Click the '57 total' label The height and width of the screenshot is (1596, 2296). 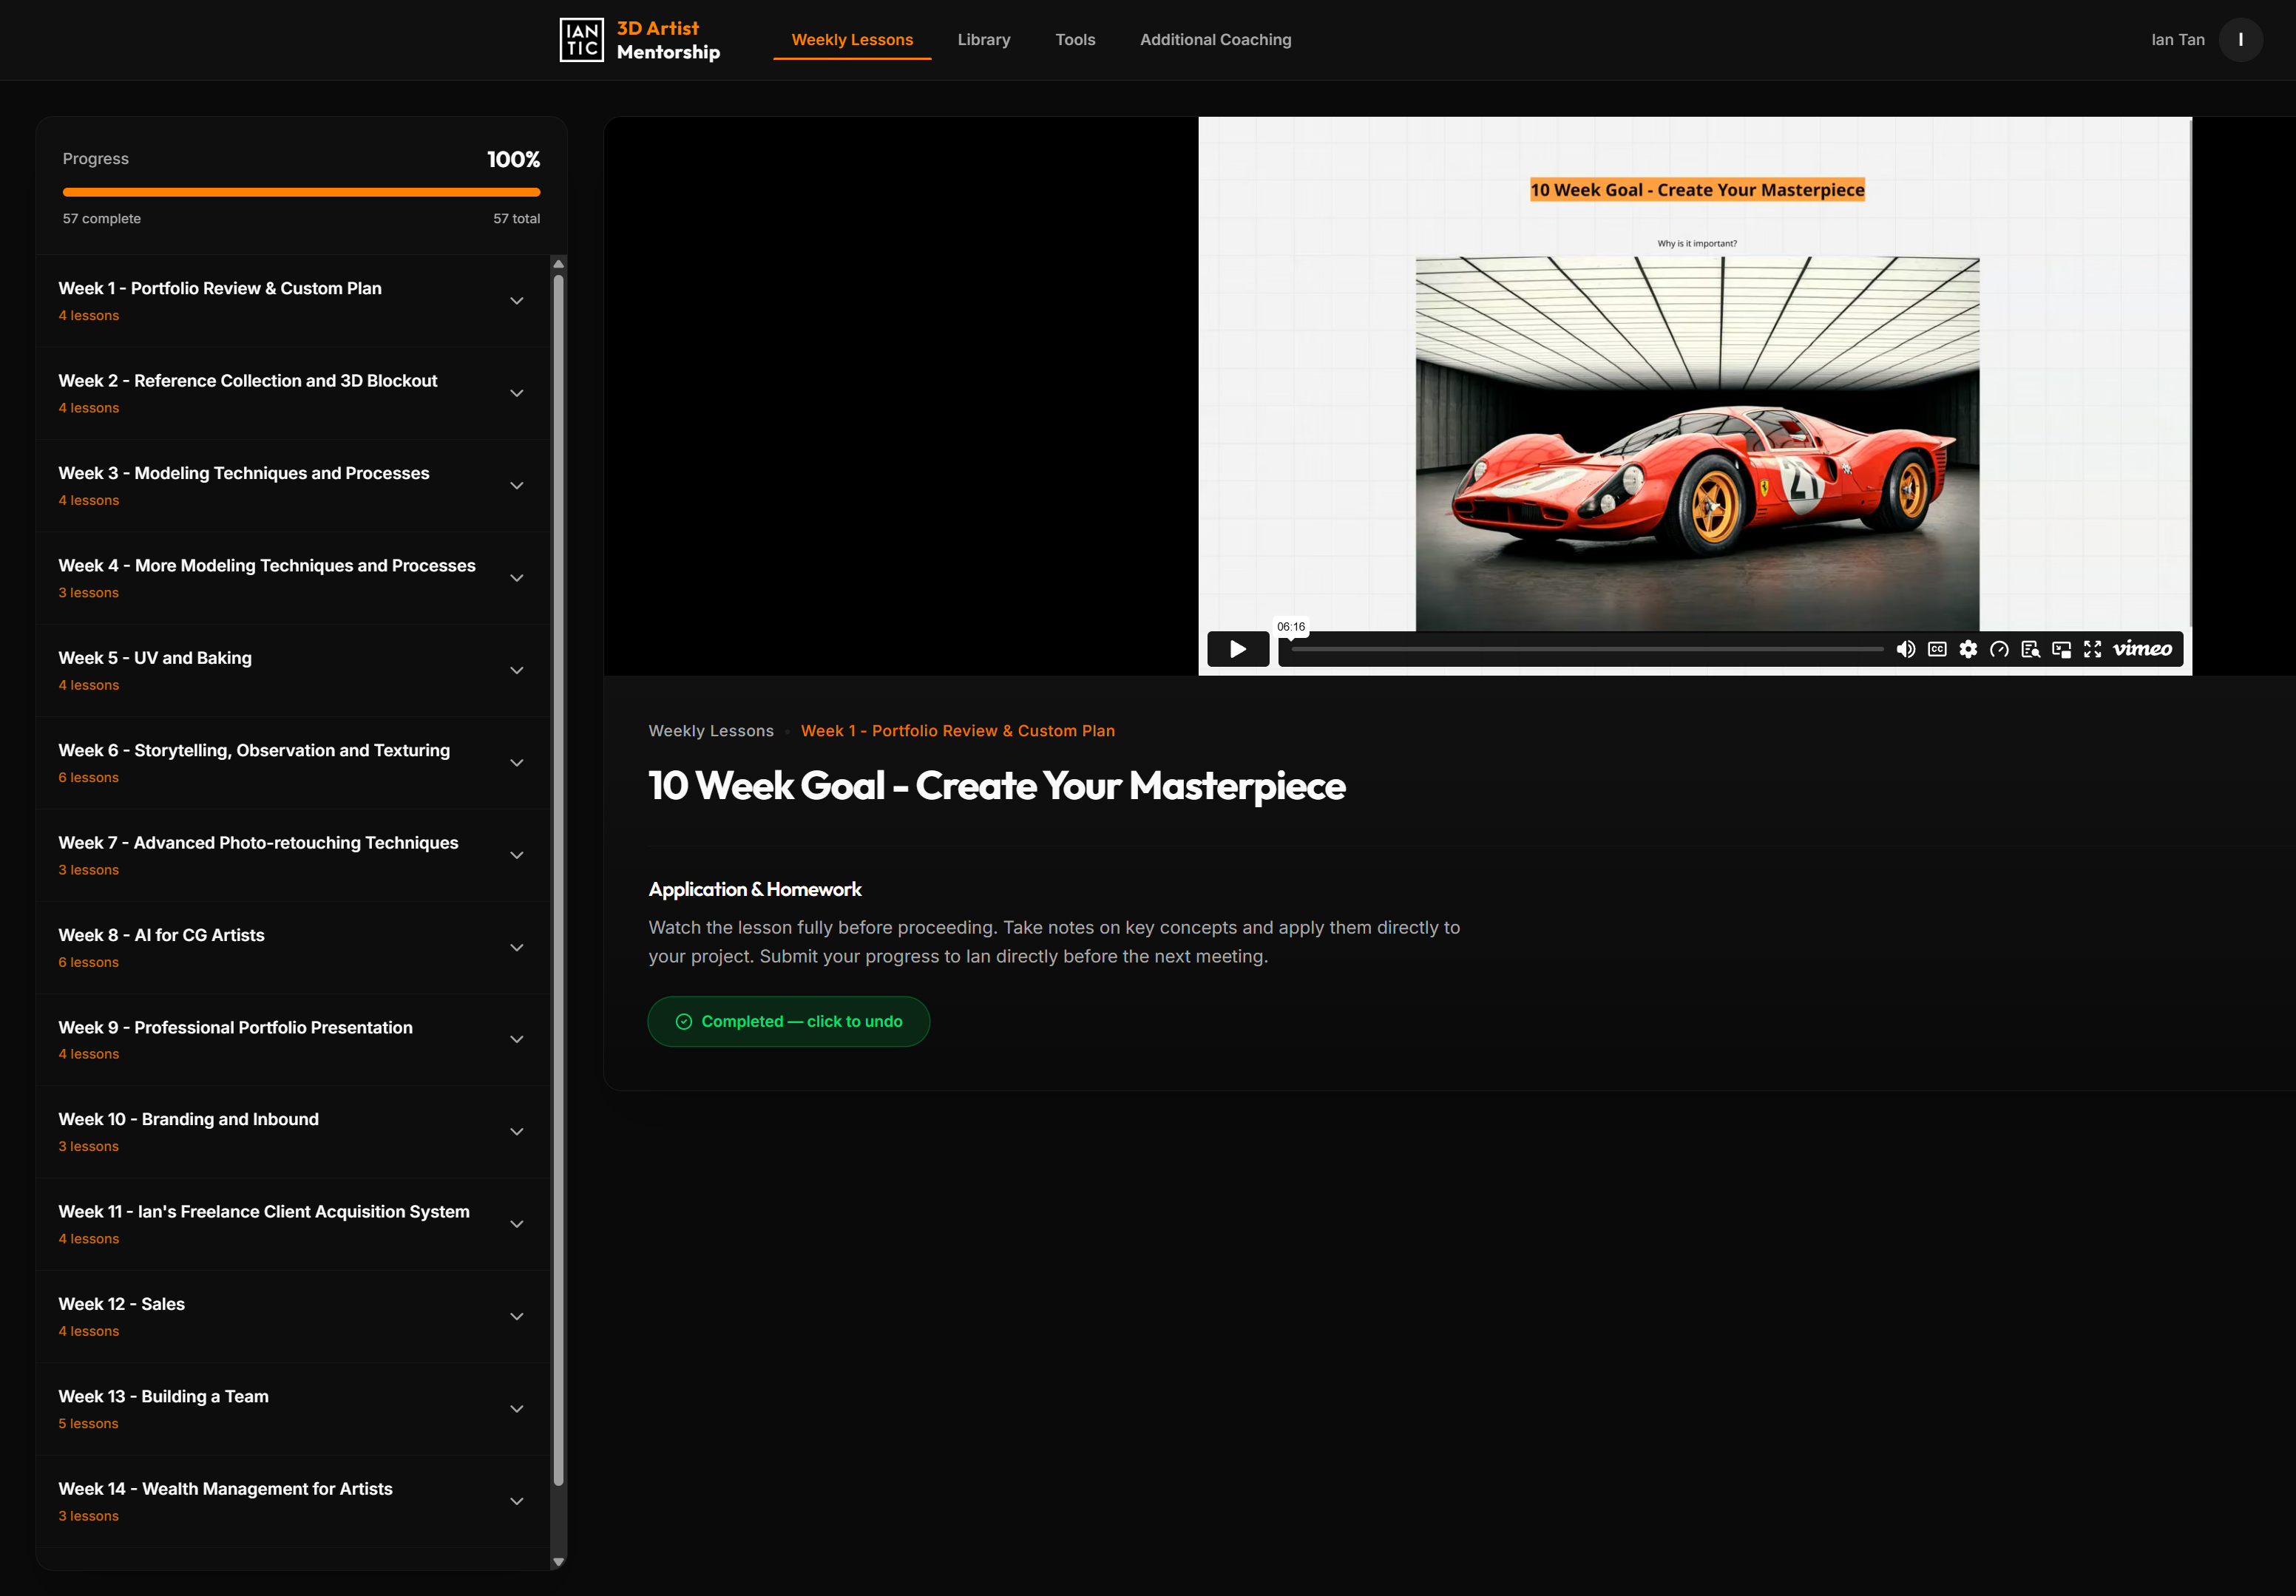tap(516, 219)
